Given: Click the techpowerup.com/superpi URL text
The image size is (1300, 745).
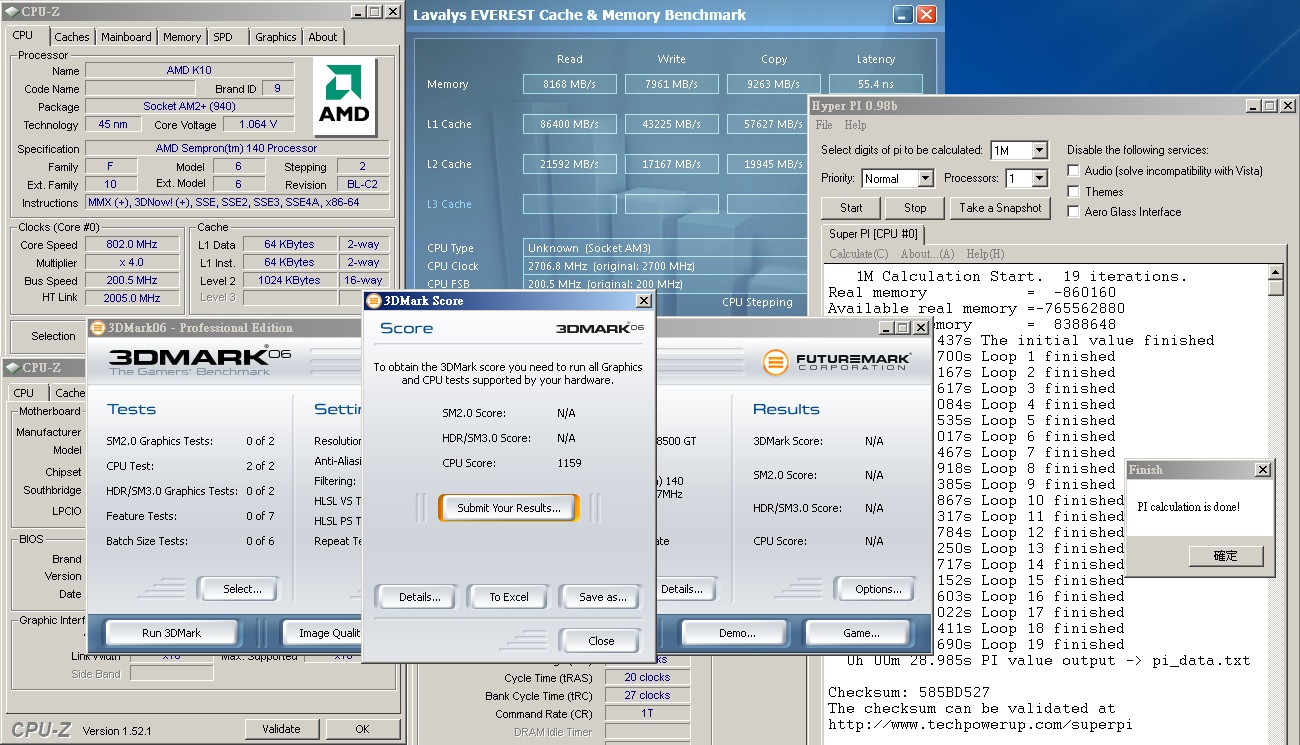Looking at the screenshot, I should (981, 725).
